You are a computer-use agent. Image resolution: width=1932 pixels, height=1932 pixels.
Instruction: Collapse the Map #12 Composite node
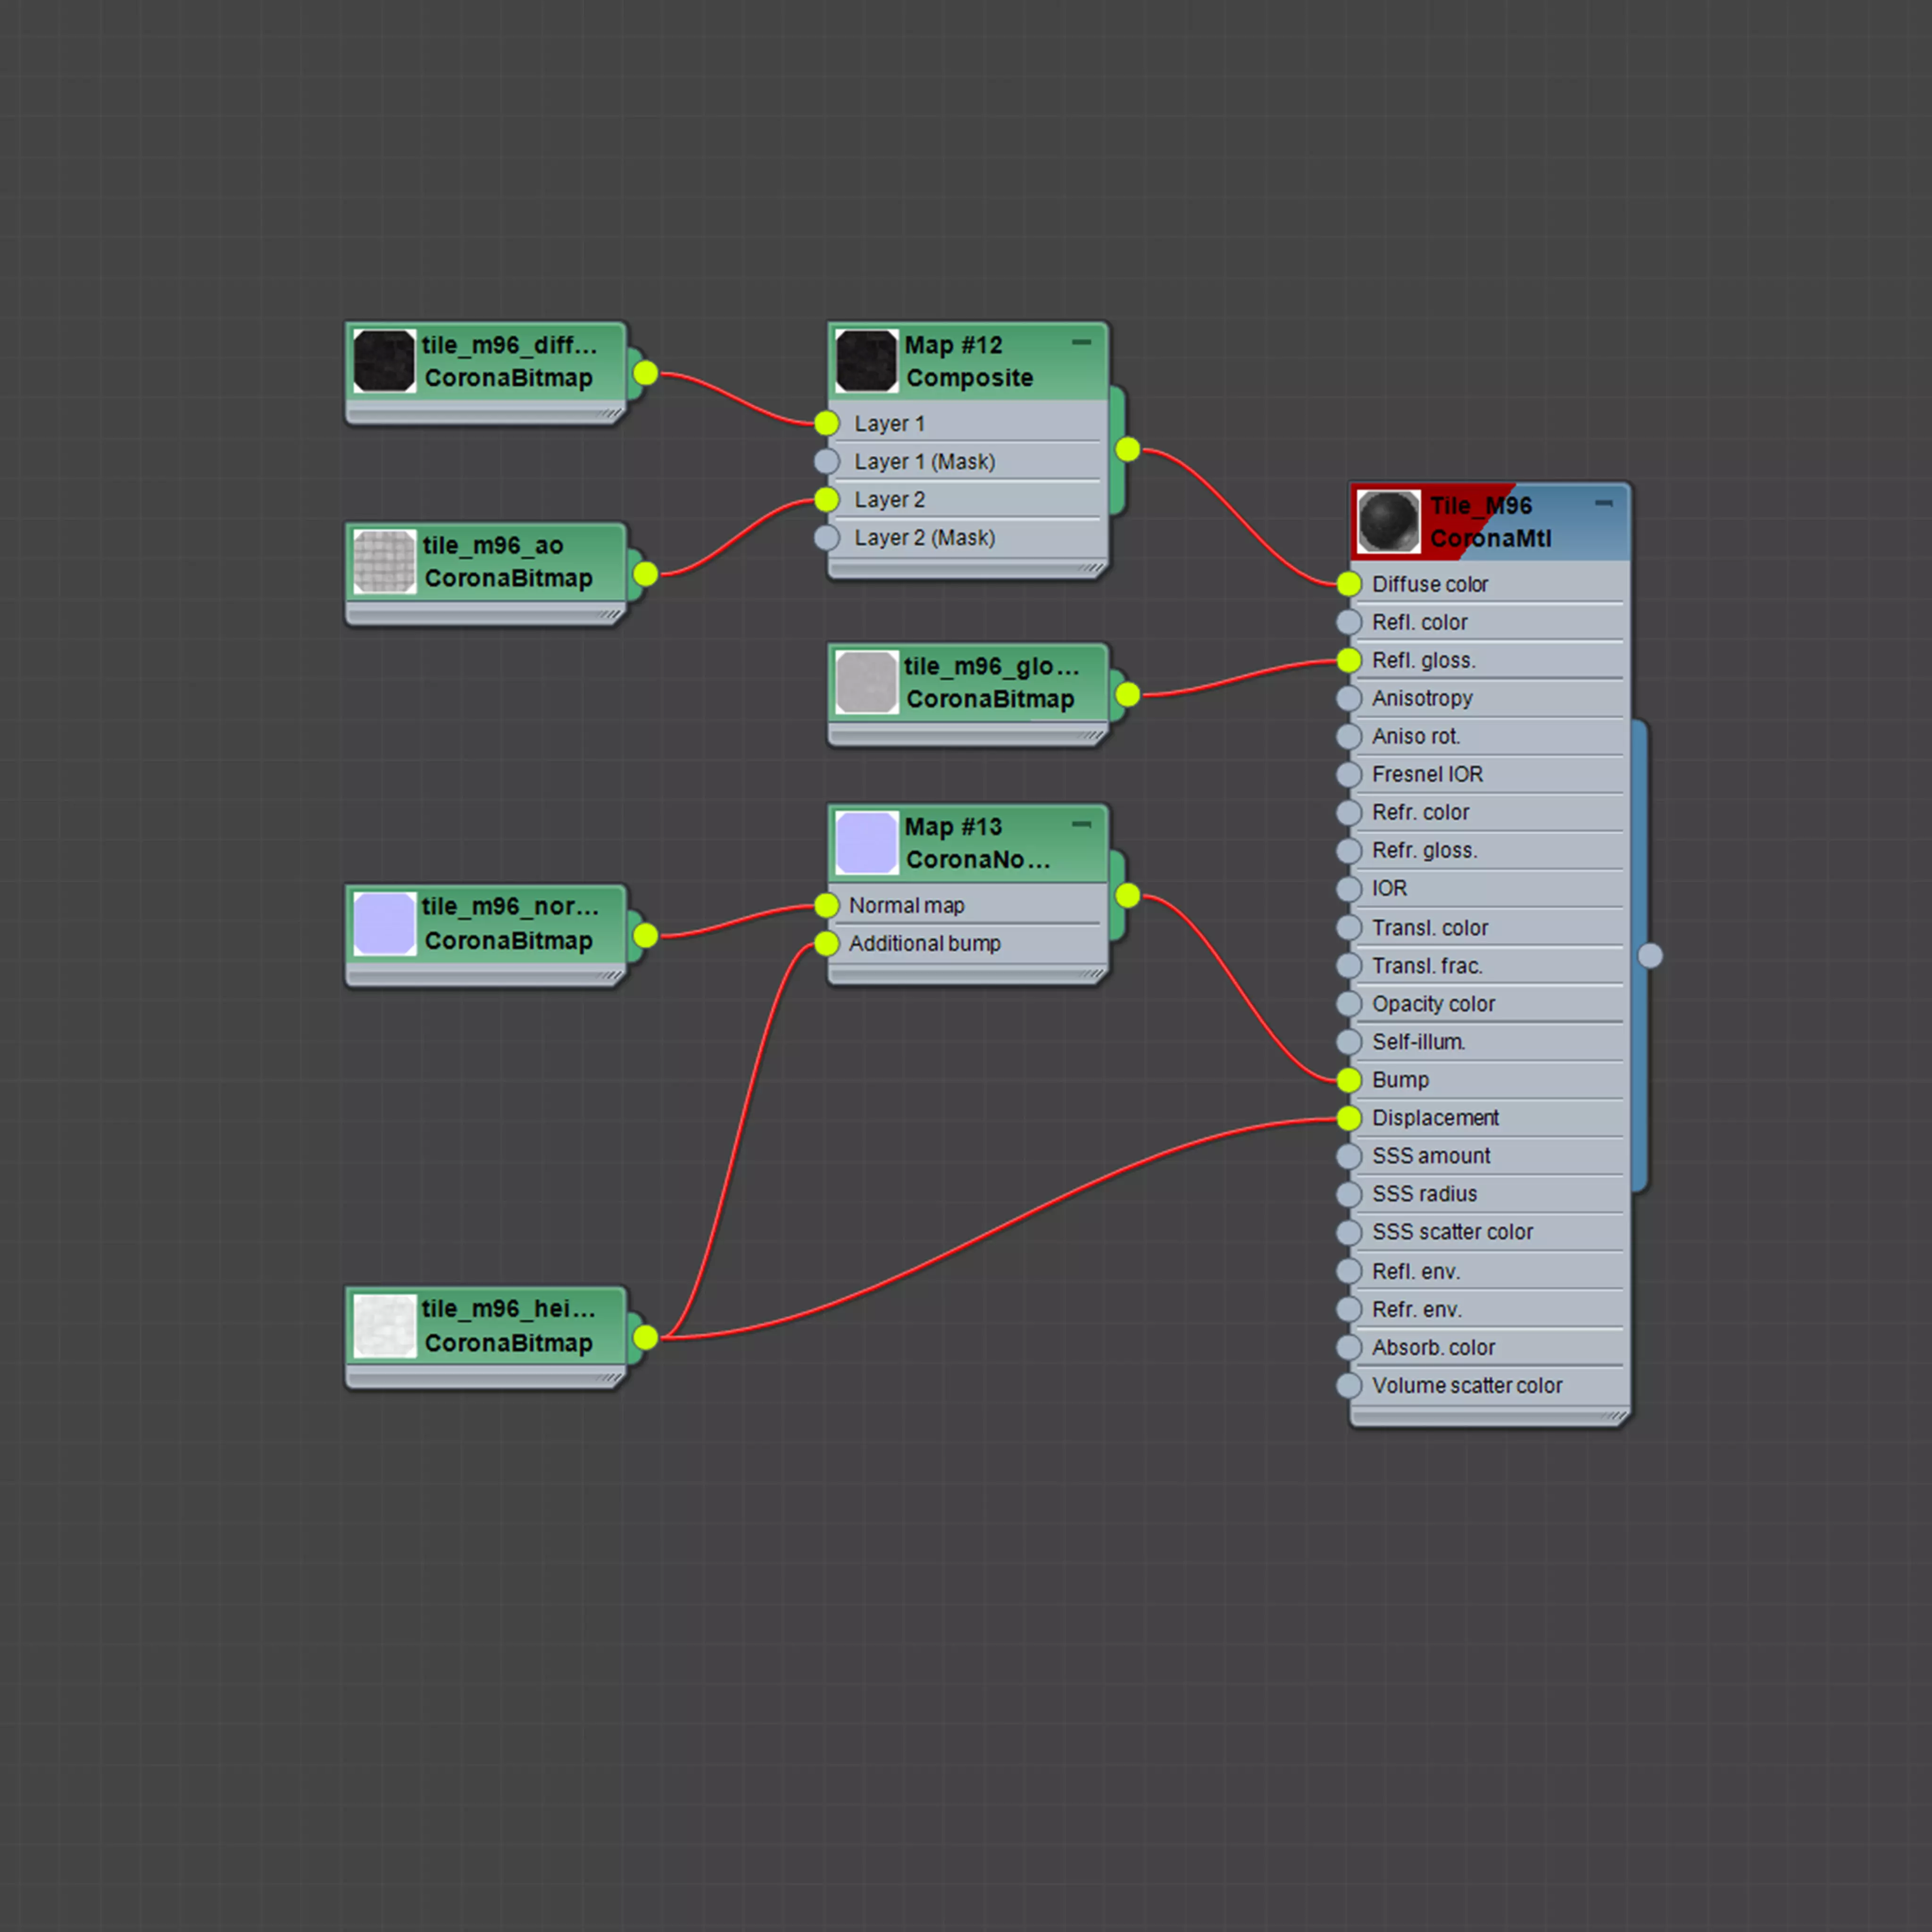1081,342
